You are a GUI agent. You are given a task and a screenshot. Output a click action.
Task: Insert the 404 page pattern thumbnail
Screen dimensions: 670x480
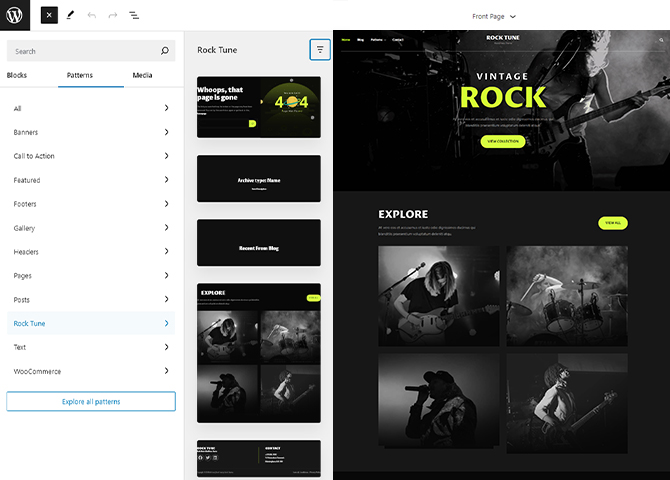[x=259, y=108]
